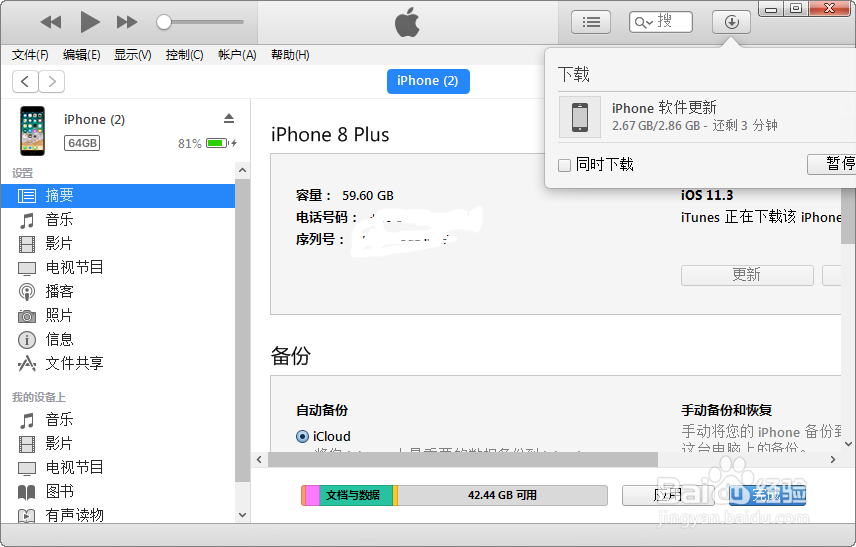Select 图书 under 我的设备上

(118, 492)
